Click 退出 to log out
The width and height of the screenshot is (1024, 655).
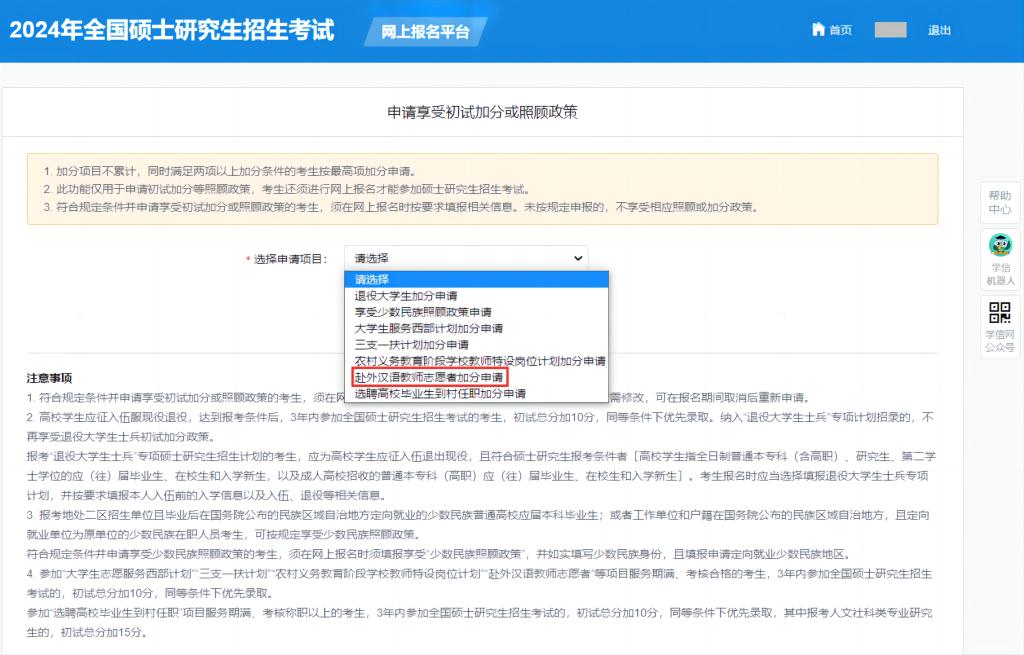tap(939, 30)
